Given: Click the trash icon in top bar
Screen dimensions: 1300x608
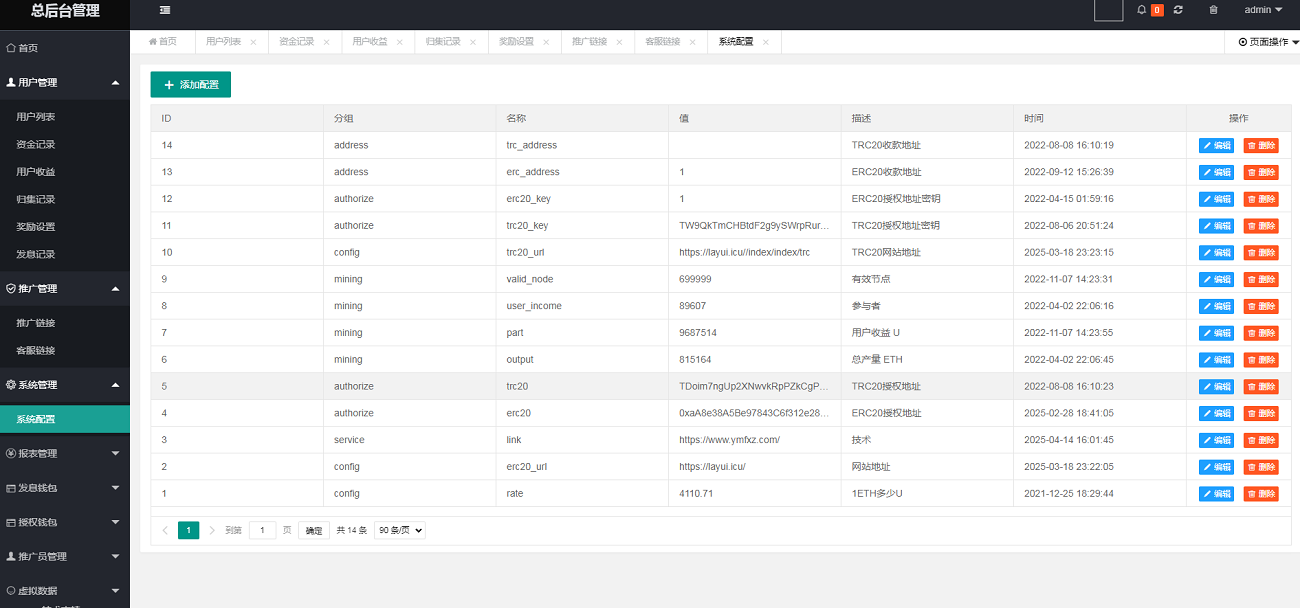Looking at the screenshot, I should point(1214,10).
